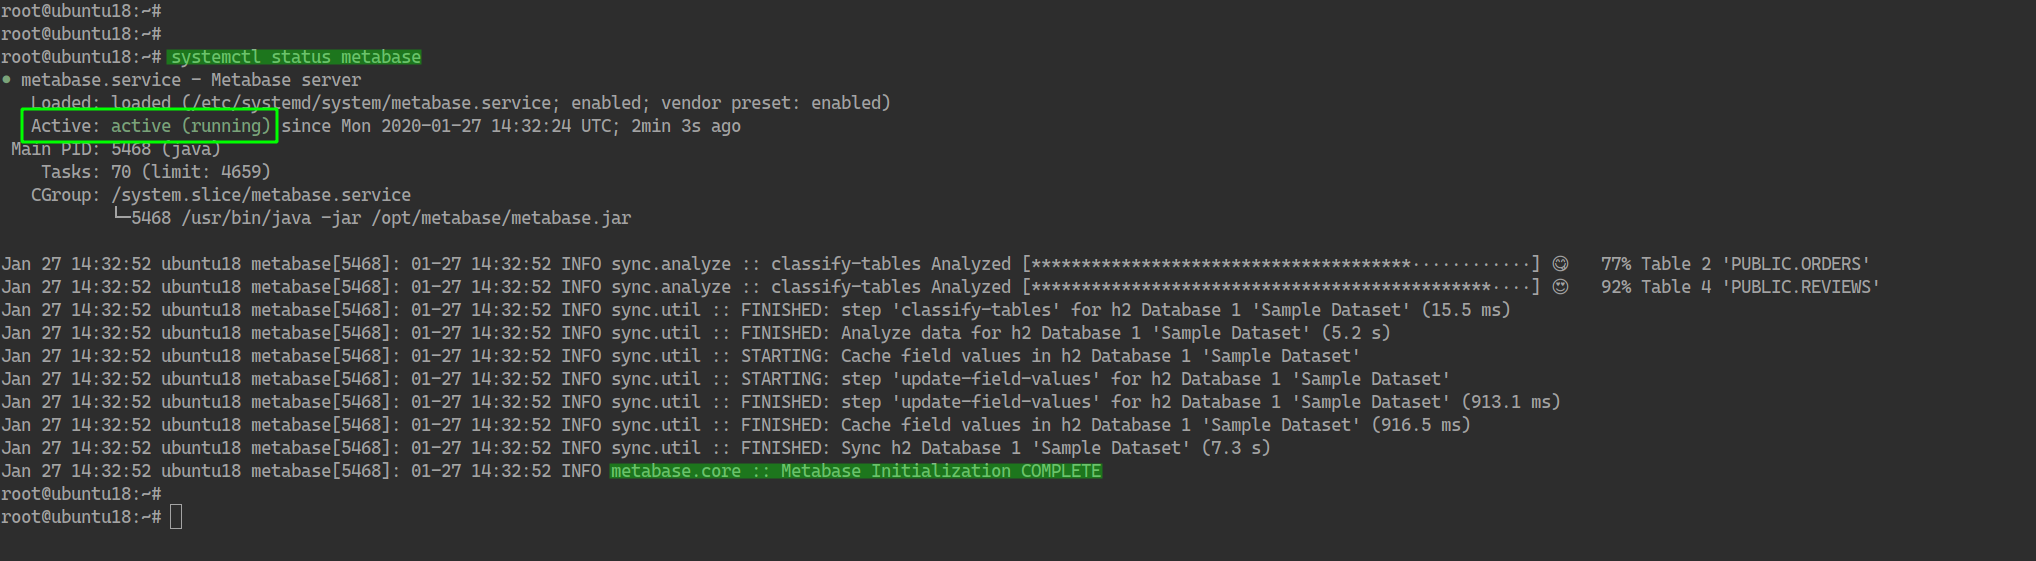Click the smiley icon on the 77% line
This screenshot has width=2036, height=561.
click(1560, 264)
